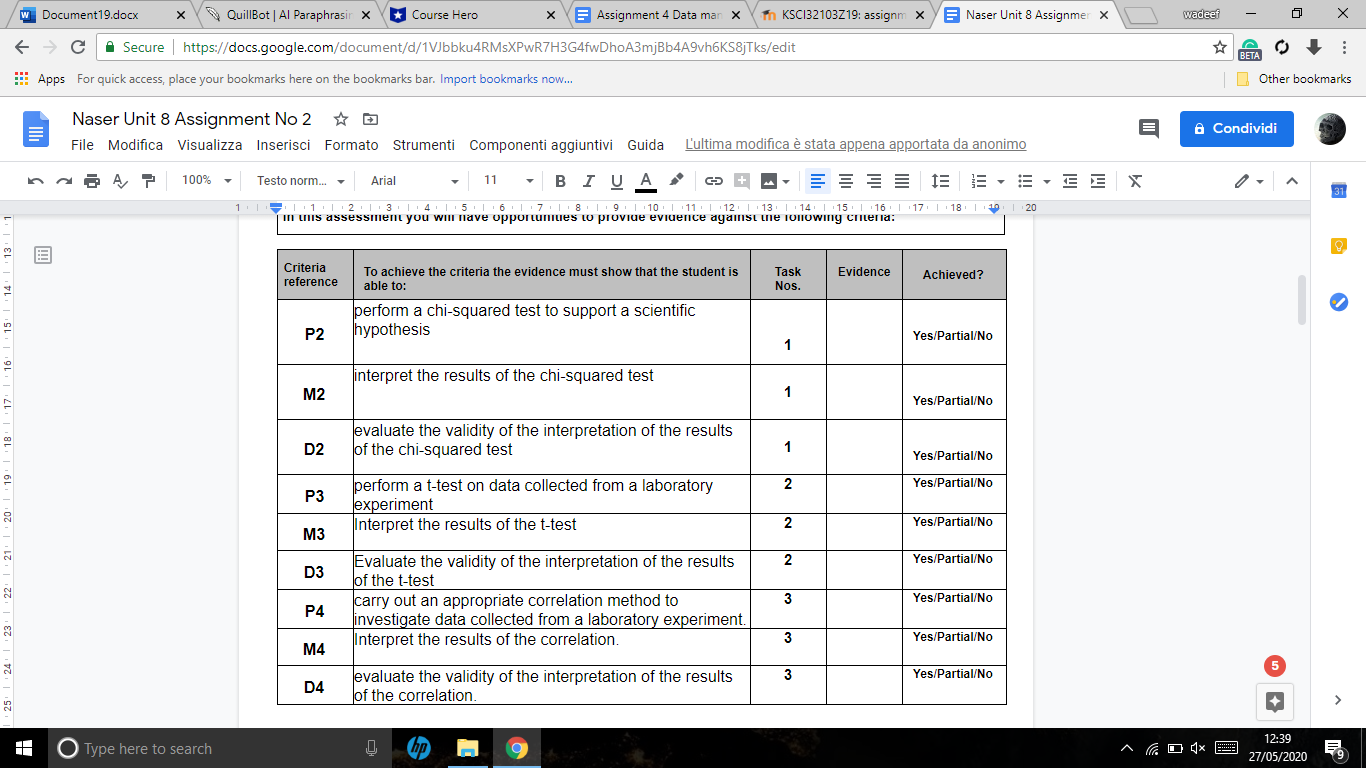The width and height of the screenshot is (1366, 768).
Task: Toggle the bulleted list
Action: point(1026,181)
